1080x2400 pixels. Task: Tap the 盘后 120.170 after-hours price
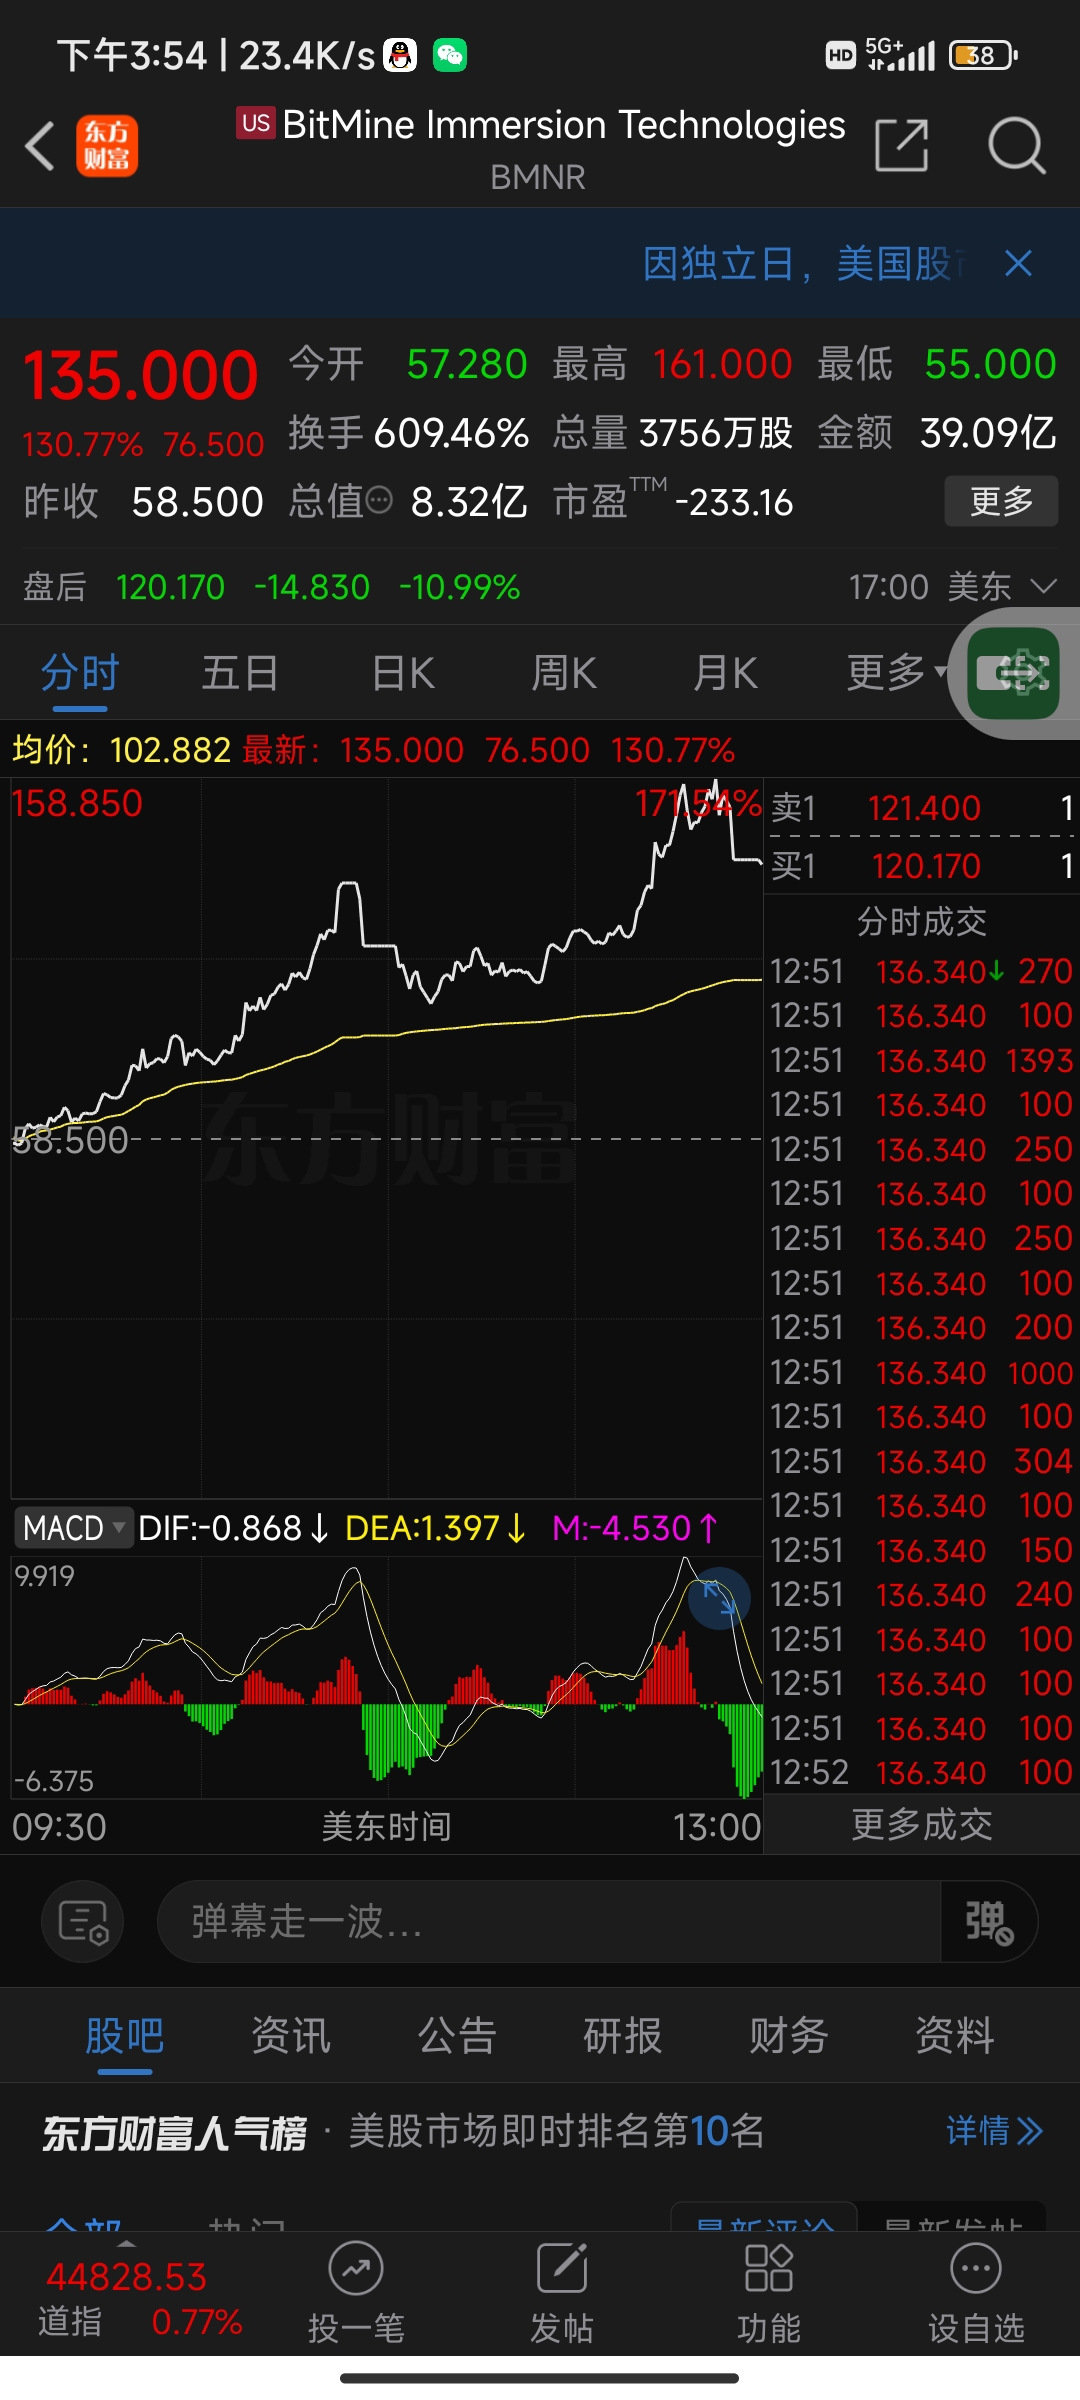tap(170, 587)
